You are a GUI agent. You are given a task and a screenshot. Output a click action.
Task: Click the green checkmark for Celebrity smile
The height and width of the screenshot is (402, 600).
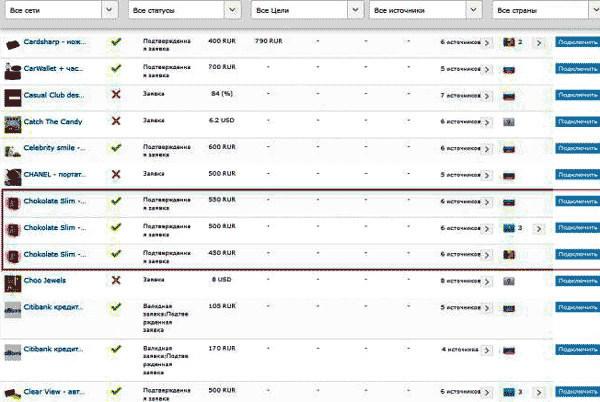point(116,148)
